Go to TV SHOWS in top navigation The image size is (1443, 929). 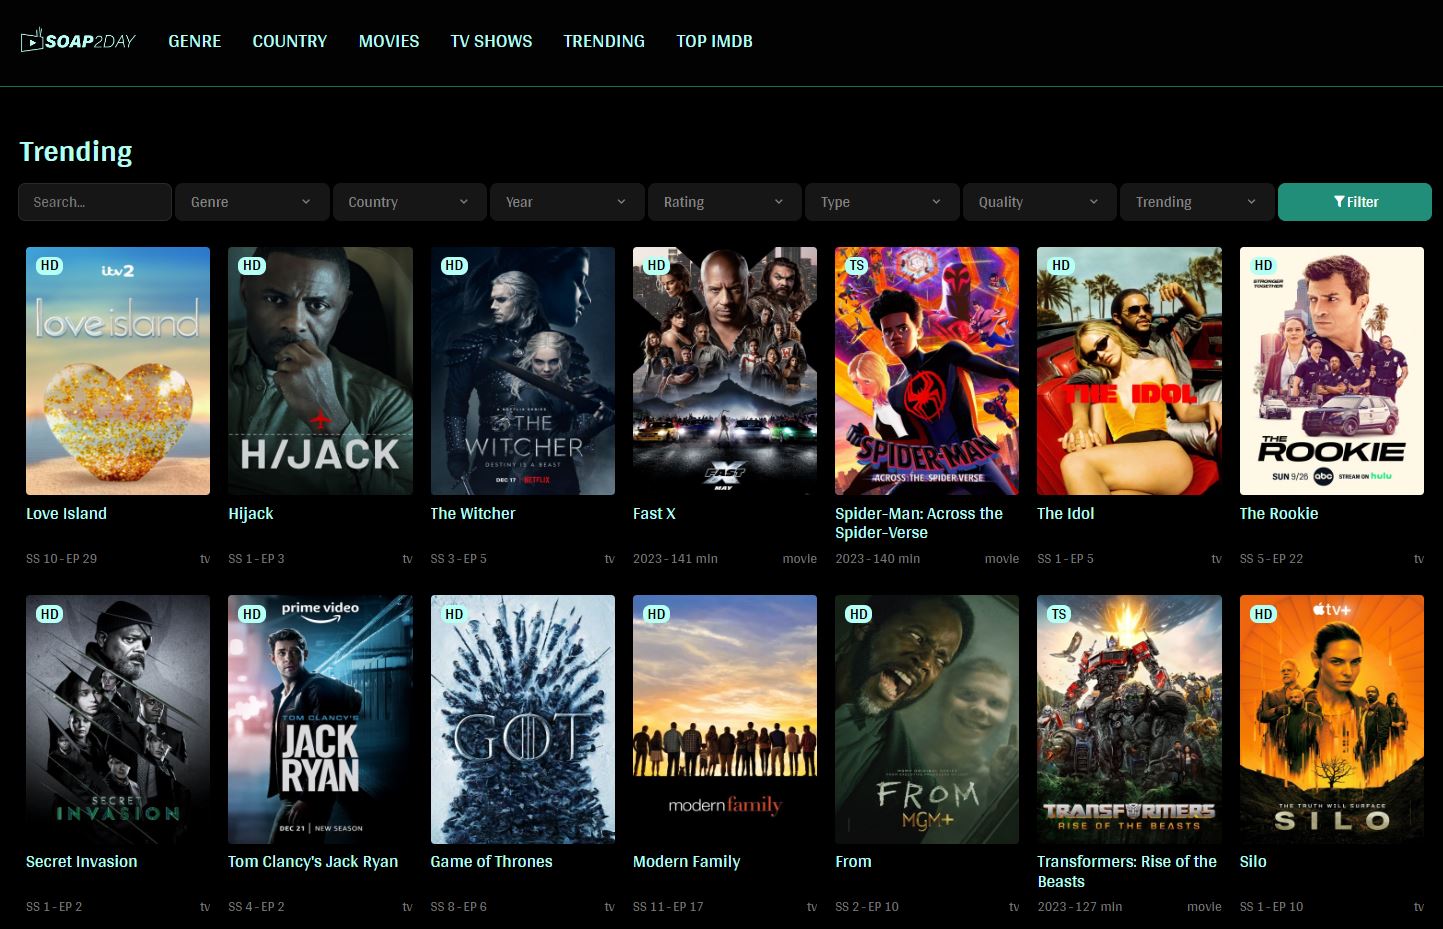pyautogui.click(x=491, y=41)
